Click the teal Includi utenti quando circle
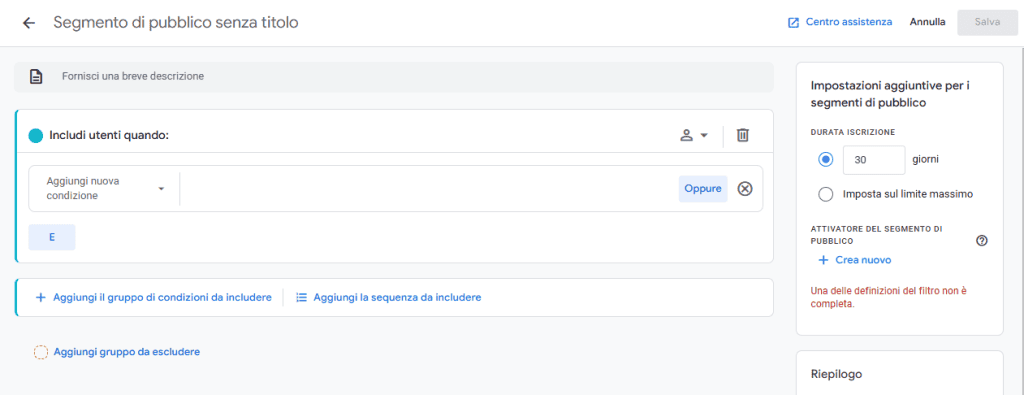Image resolution: width=1024 pixels, height=395 pixels. point(36,136)
